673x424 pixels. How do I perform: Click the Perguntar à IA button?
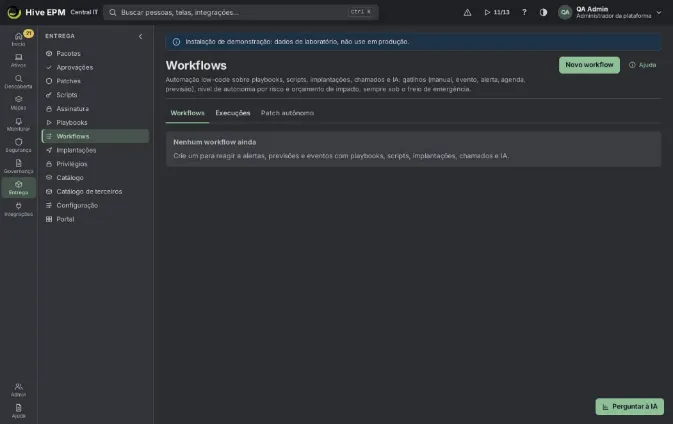pyautogui.click(x=629, y=406)
